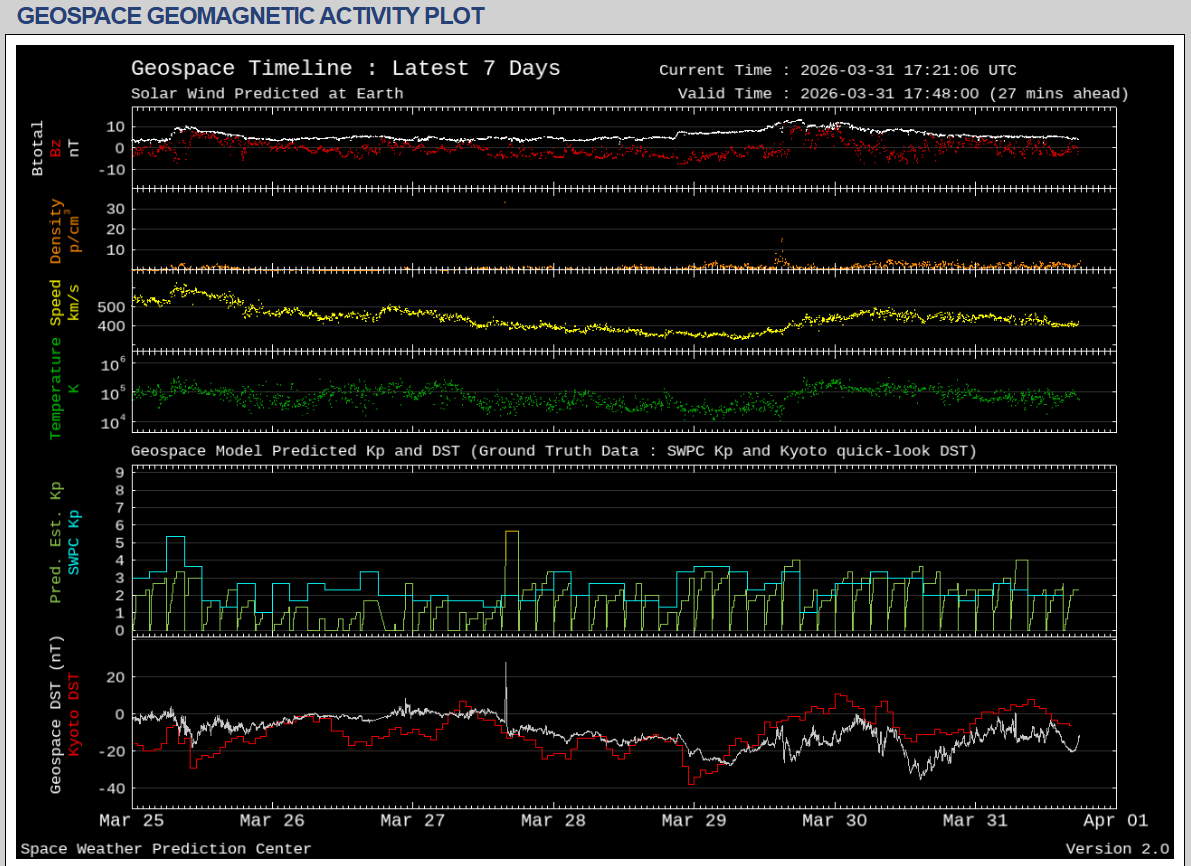The image size is (1191, 866).
Task: Click the 'Solar Wind Predicted at Earth' subtitle
Action: tap(267, 94)
